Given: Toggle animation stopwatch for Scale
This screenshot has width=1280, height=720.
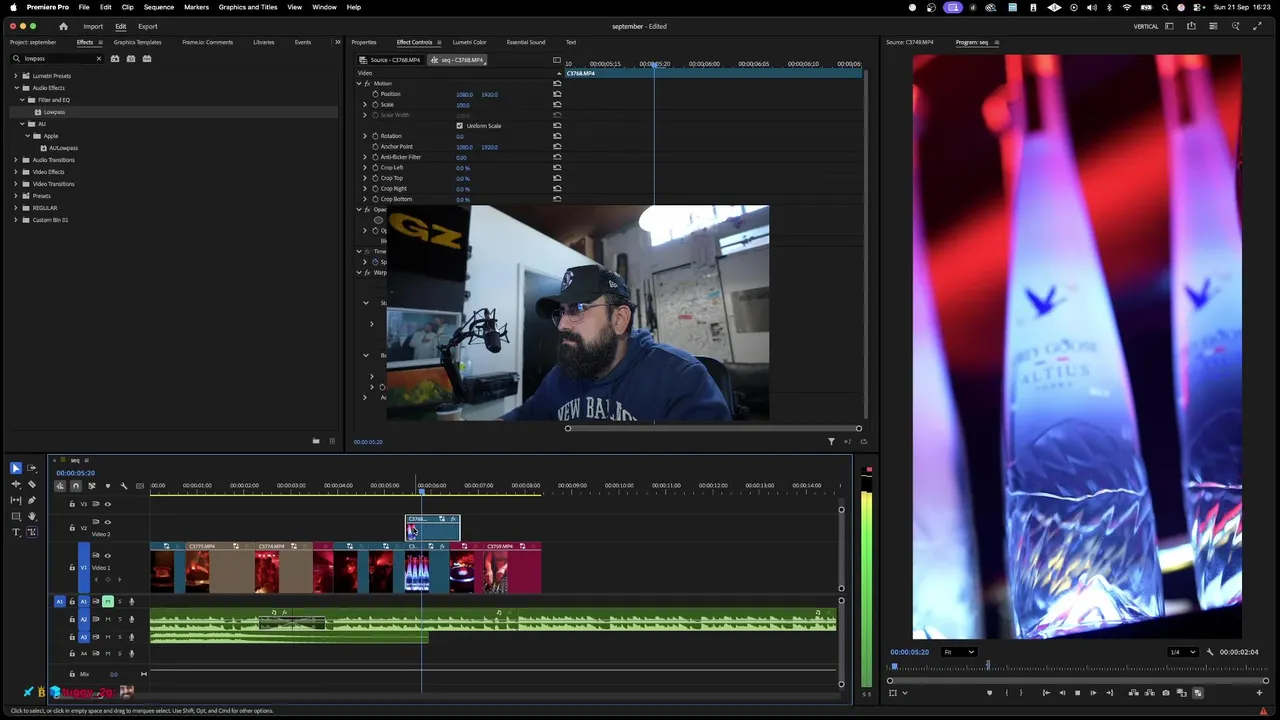Looking at the screenshot, I should pos(376,105).
